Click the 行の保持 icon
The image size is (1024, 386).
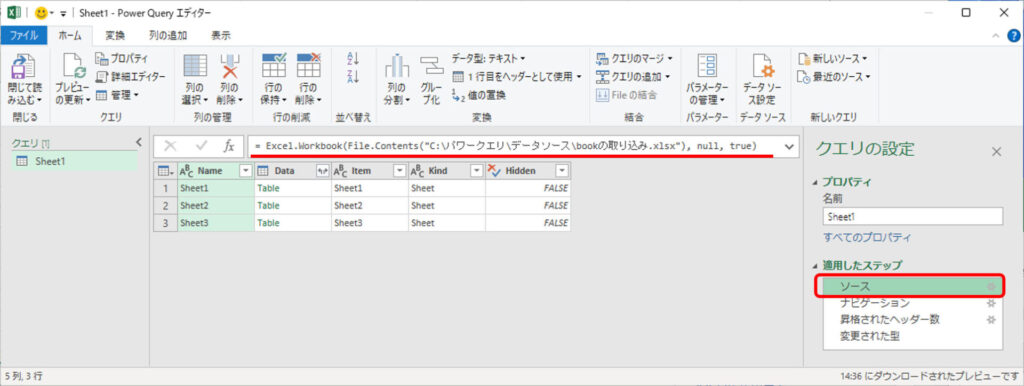tap(274, 65)
